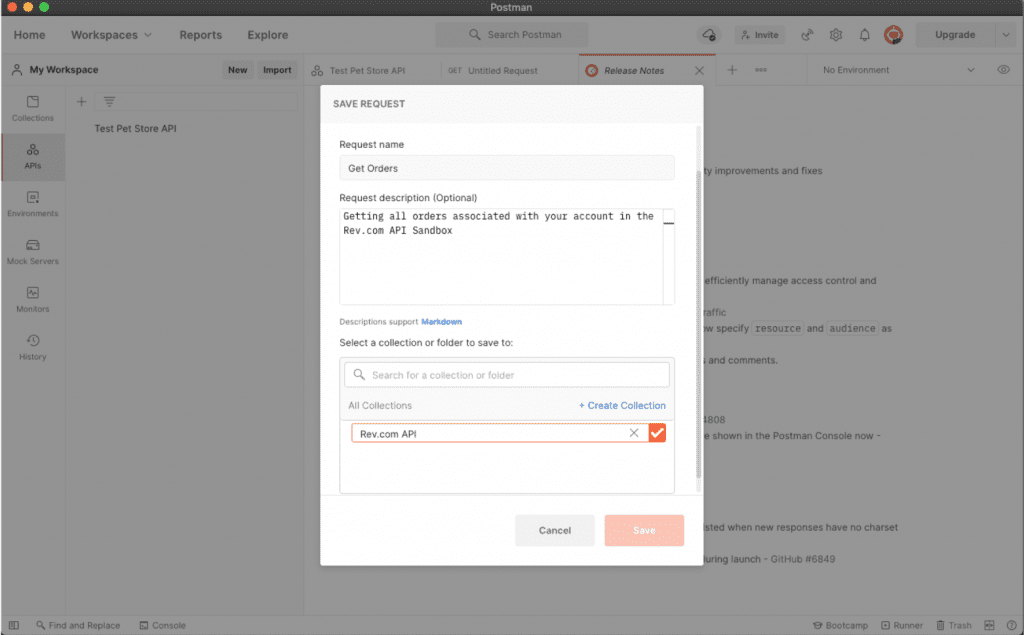
Task: Open the Mock Servers sidebar panel
Action: pyautogui.click(x=33, y=252)
